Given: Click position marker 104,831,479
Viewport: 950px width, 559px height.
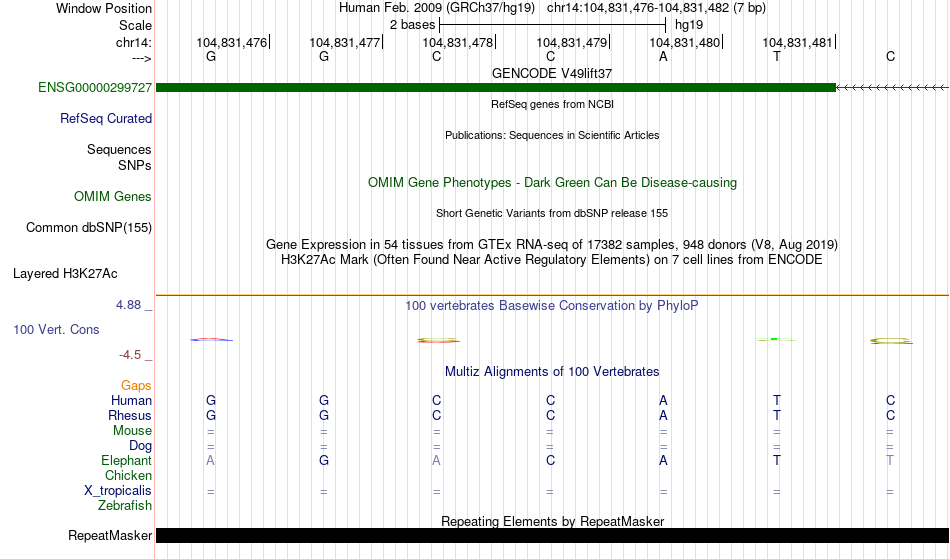Looking at the screenshot, I should 571,42.
